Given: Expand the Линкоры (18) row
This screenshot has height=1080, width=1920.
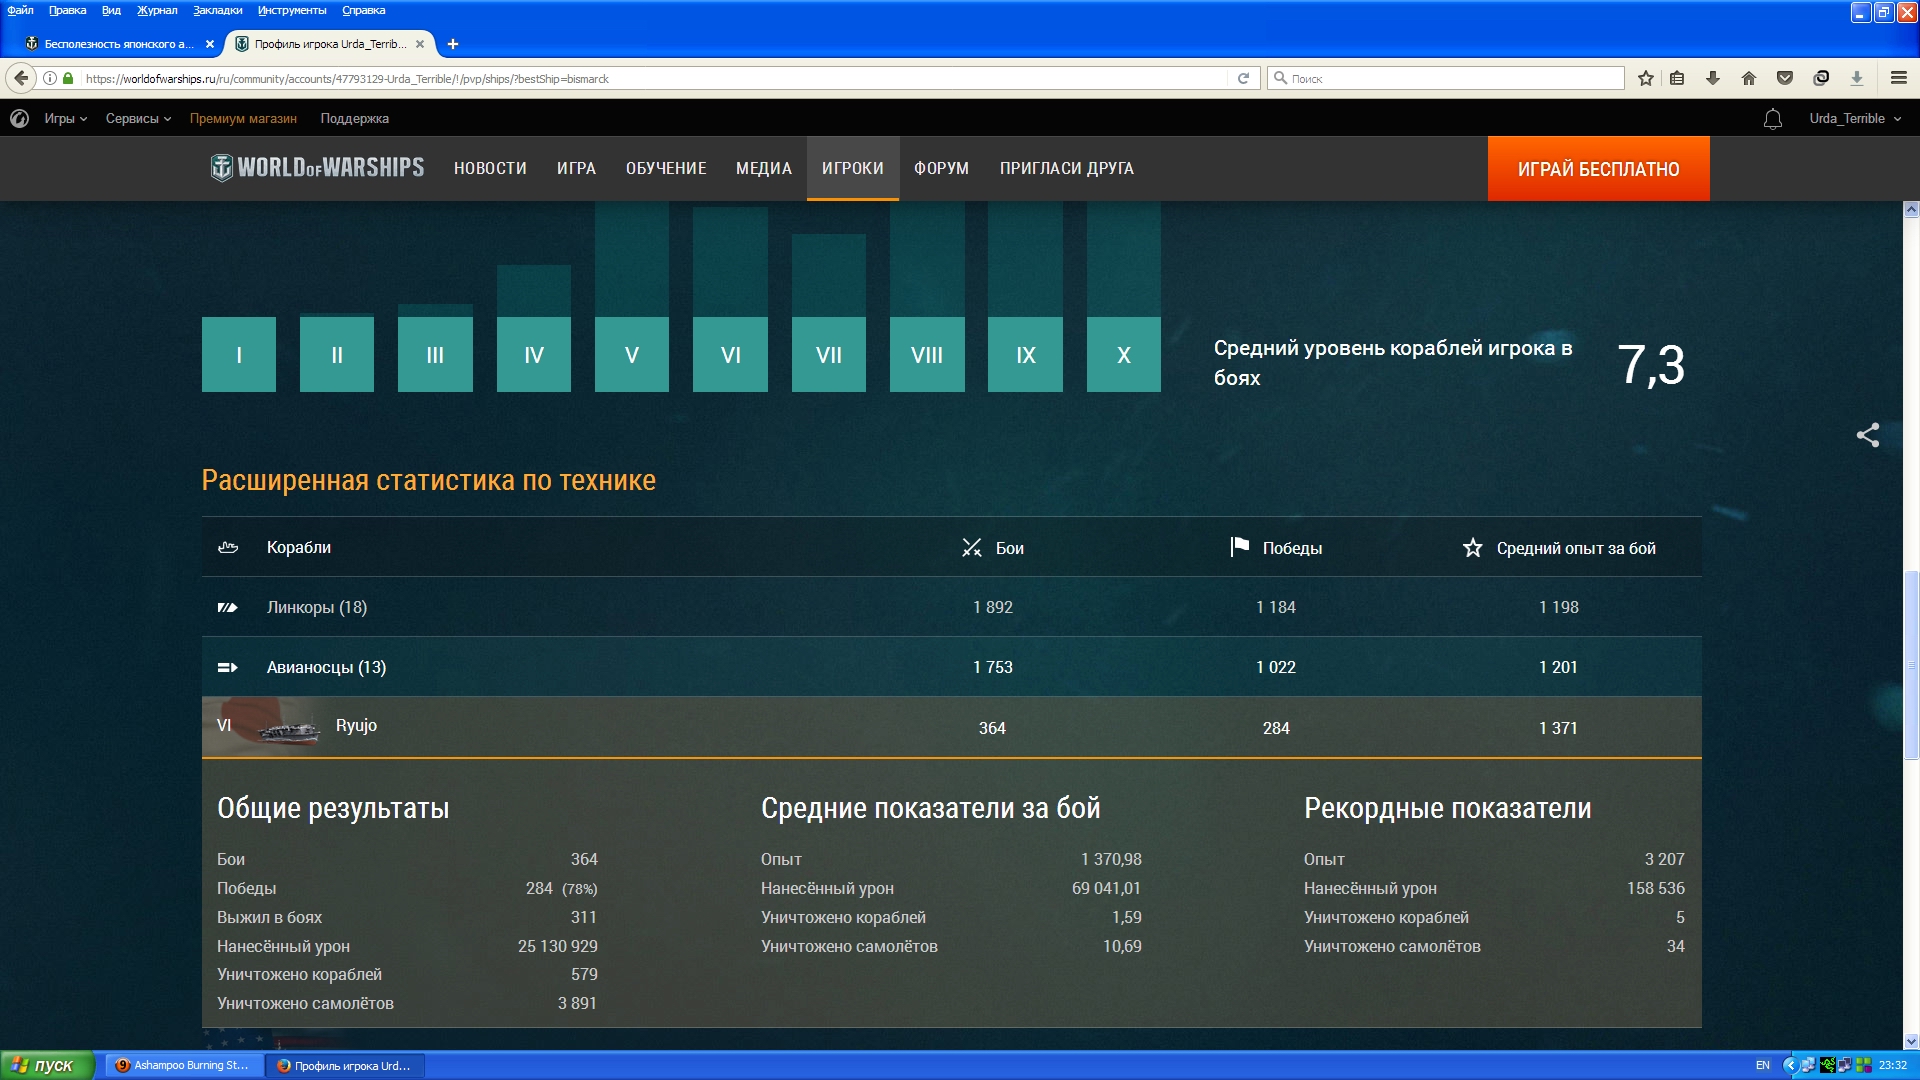Looking at the screenshot, I should tap(952, 607).
